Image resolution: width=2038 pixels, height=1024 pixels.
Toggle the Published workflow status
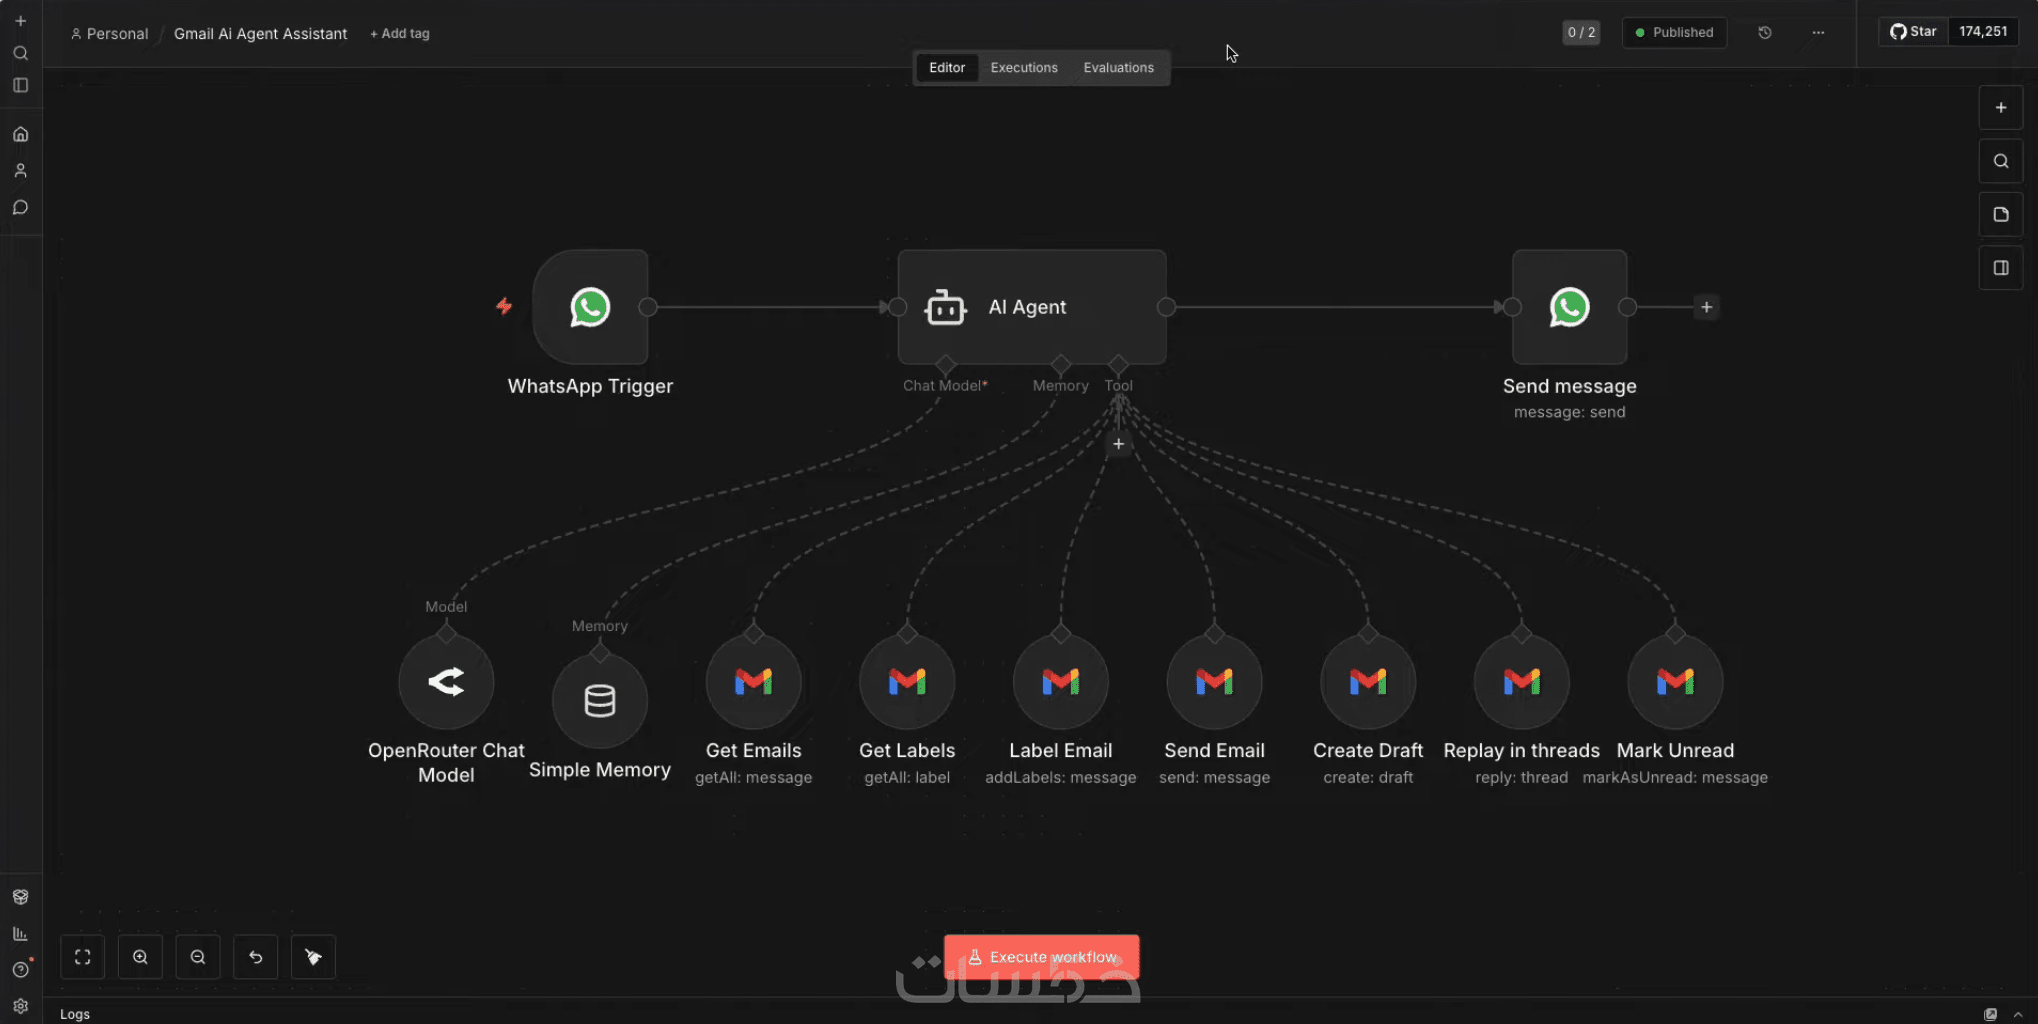pyautogui.click(x=1674, y=32)
